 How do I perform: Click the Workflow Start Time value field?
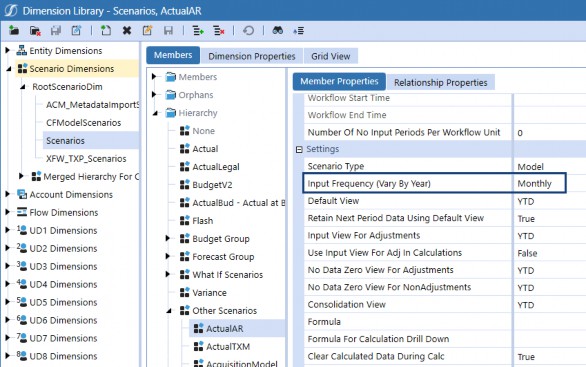click(x=550, y=98)
